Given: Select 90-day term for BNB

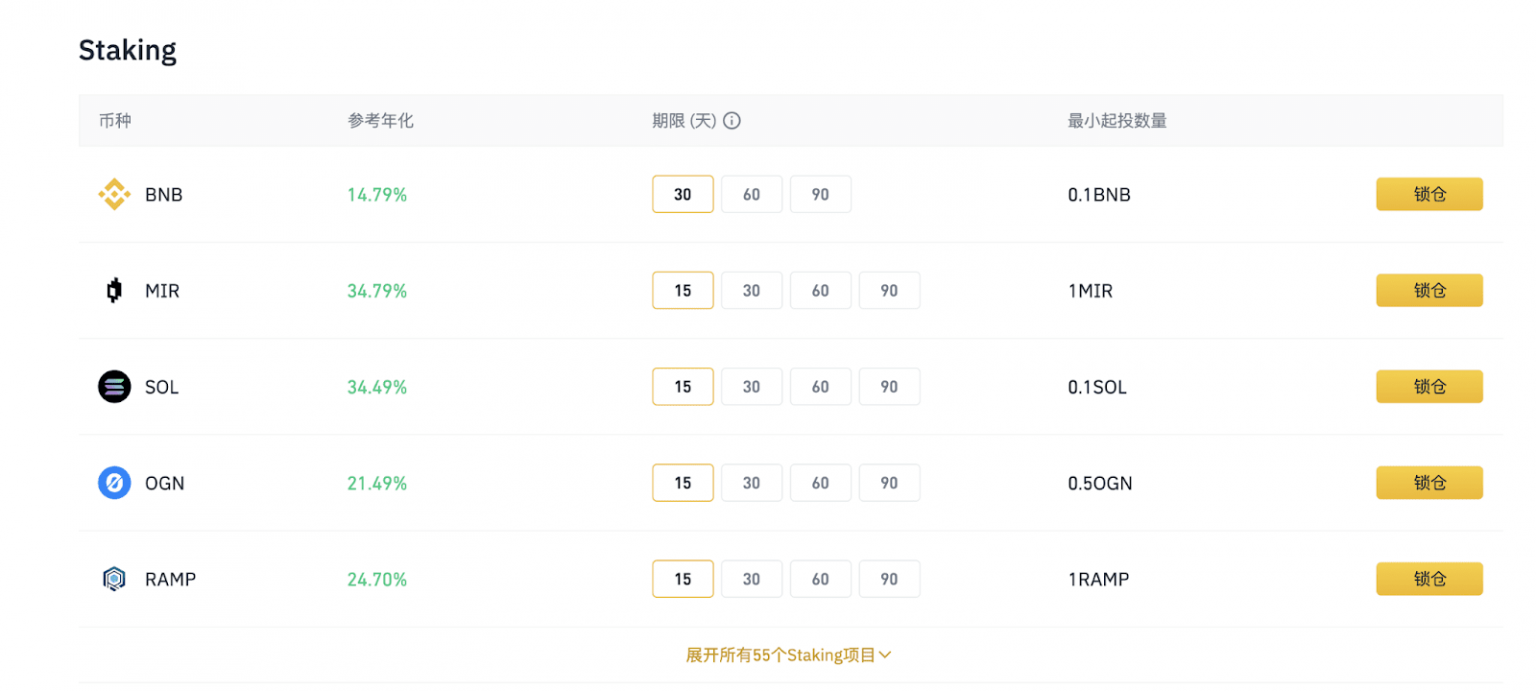Looking at the screenshot, I should 821,194.
